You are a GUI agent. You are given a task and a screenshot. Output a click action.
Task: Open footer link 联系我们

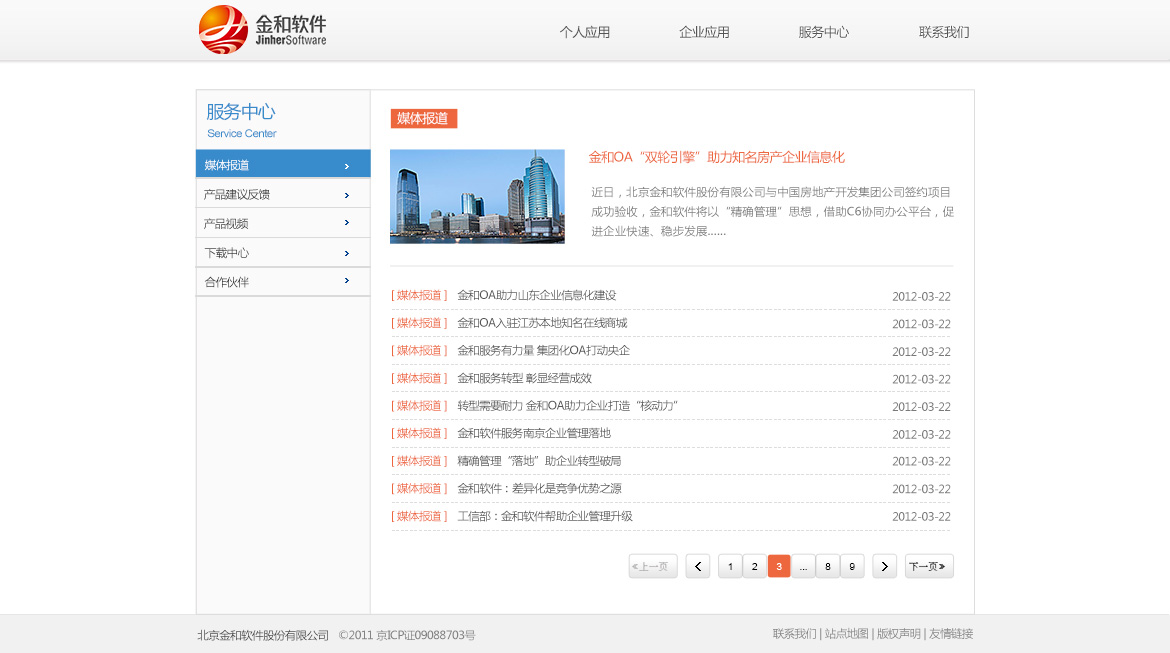[795, 634]
